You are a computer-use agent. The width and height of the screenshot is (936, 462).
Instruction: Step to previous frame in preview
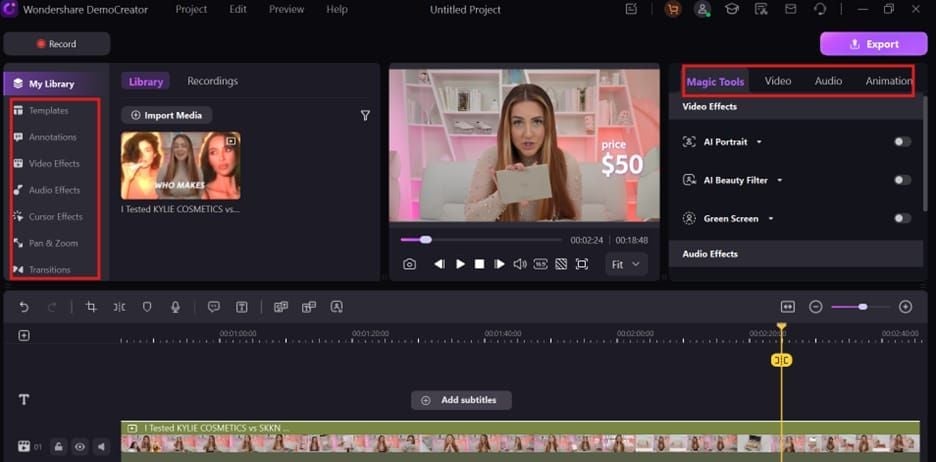tap(439, 264)
